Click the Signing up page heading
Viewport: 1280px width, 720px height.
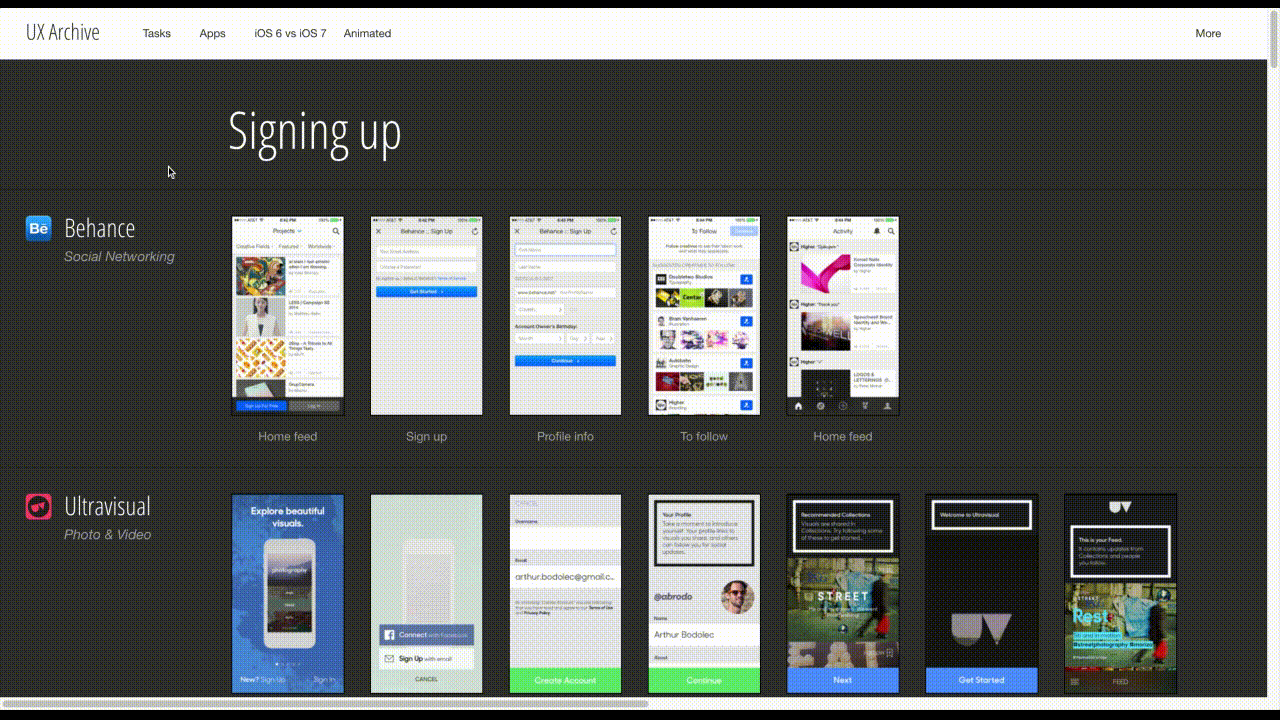(x=315, y=132)
